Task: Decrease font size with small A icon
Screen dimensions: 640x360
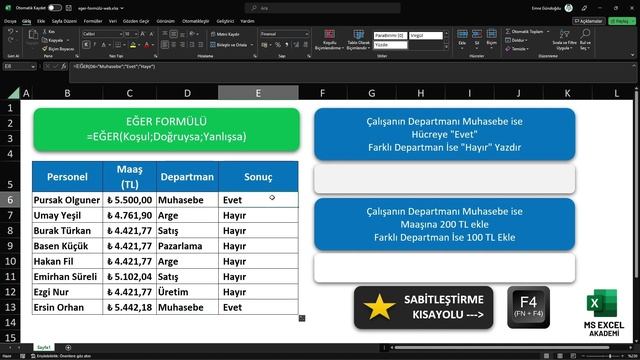Action: coord(151,34)
